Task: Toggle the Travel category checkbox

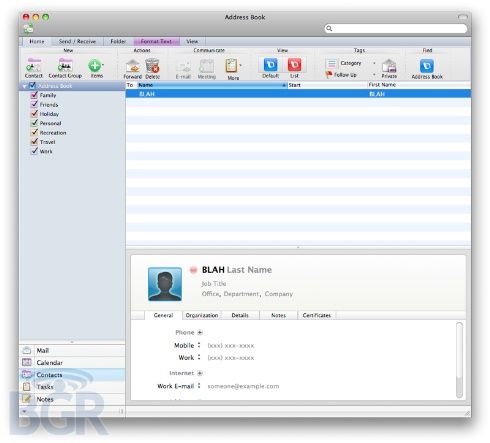Action: 34,142
